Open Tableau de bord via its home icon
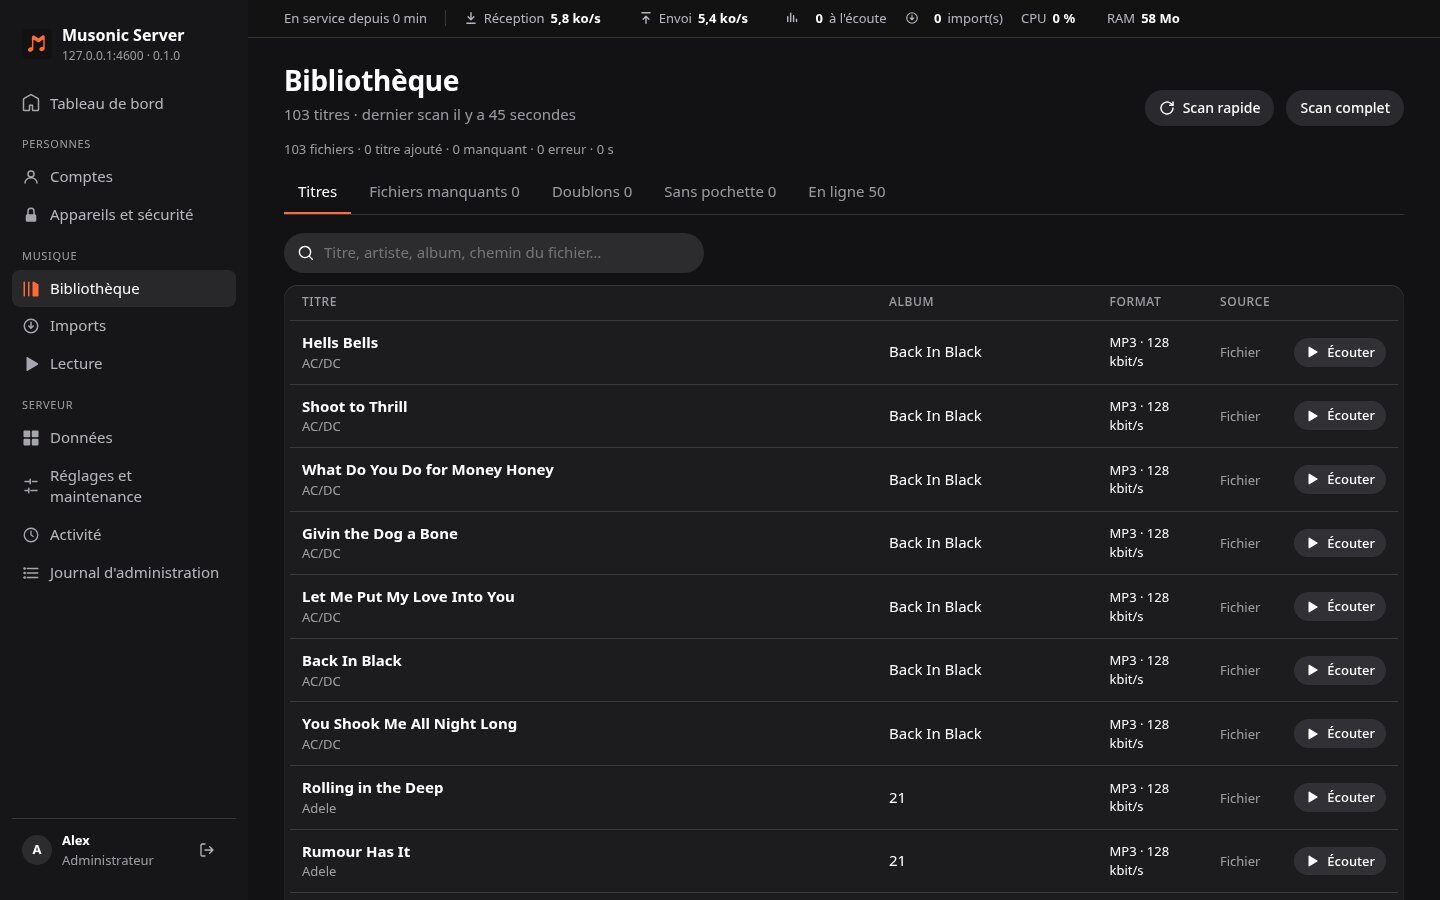This screenshot has height=900, width=1440. click(x=31, y=103)
